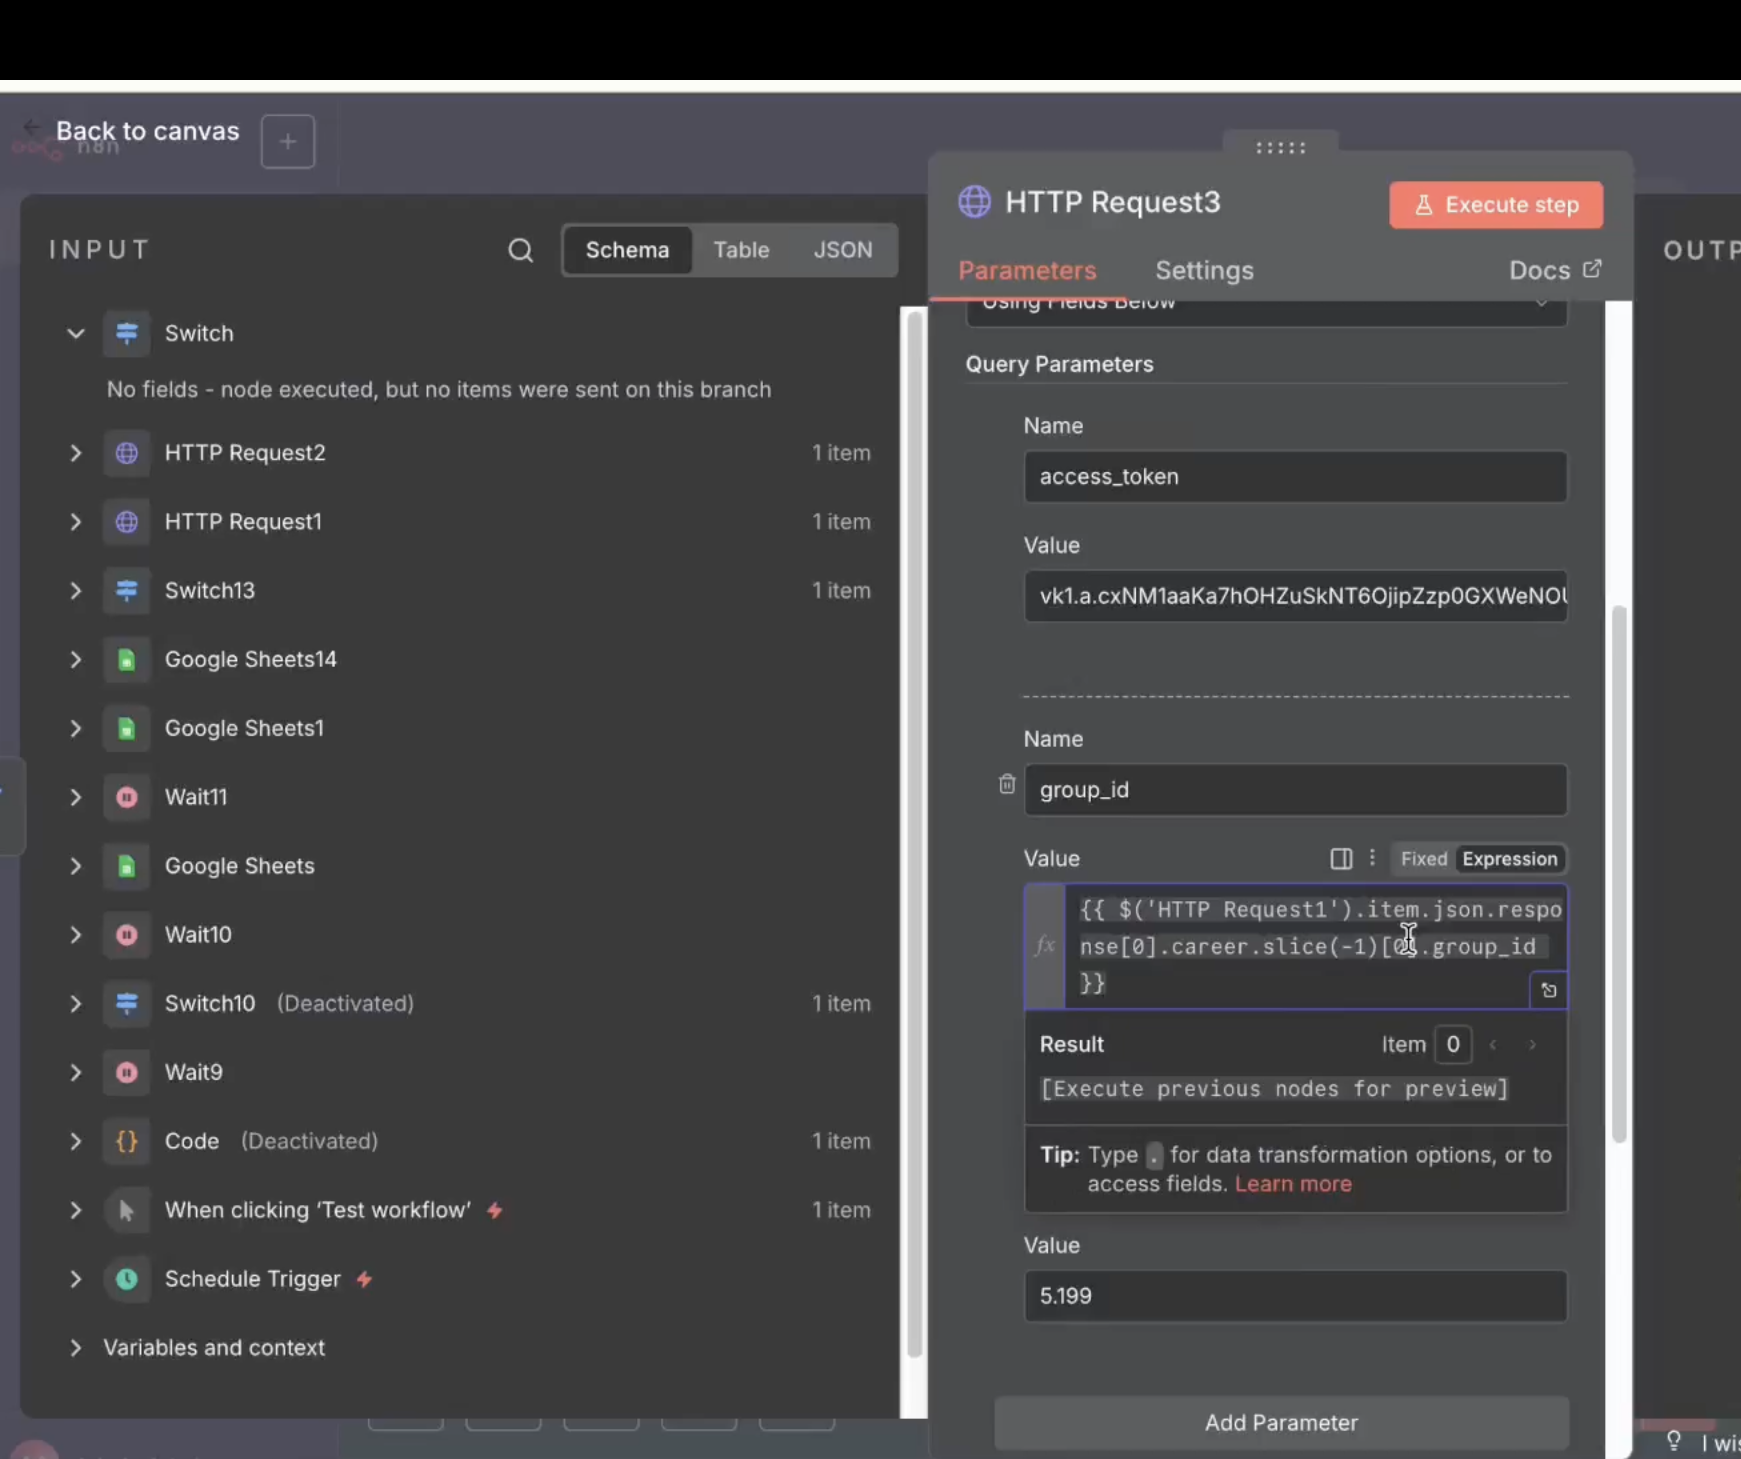This screenshot has width=1741, height=1459.
Task: Expand the HTTP Request2 node
Action: click(76, 453)
